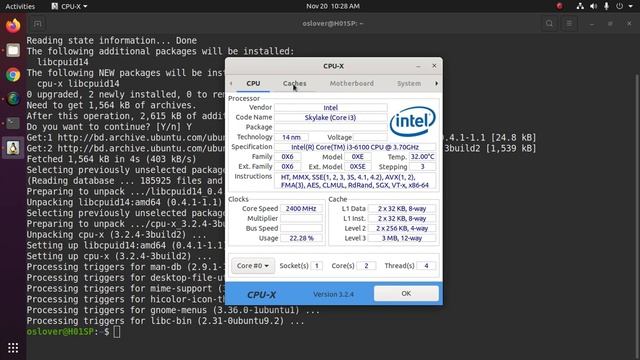Screen dimensions: 640x360
Task: Click the empty Package field
Action: [331, 127]
